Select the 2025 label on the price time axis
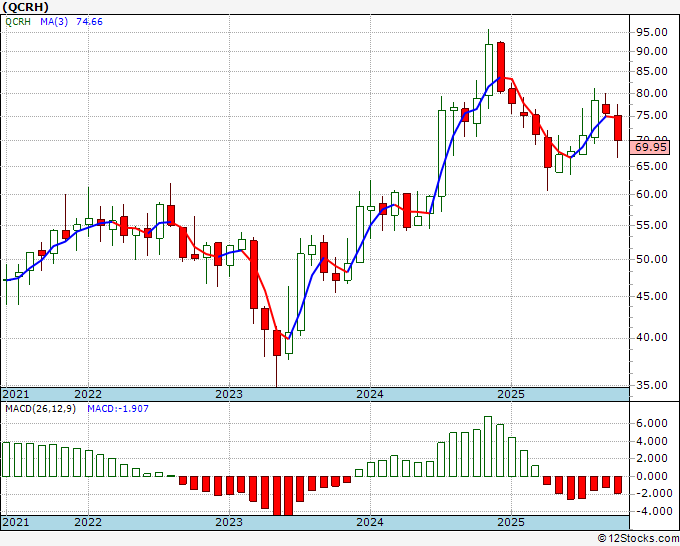The height and width of the screenshot is (546, 680). [x=511, y=394]
